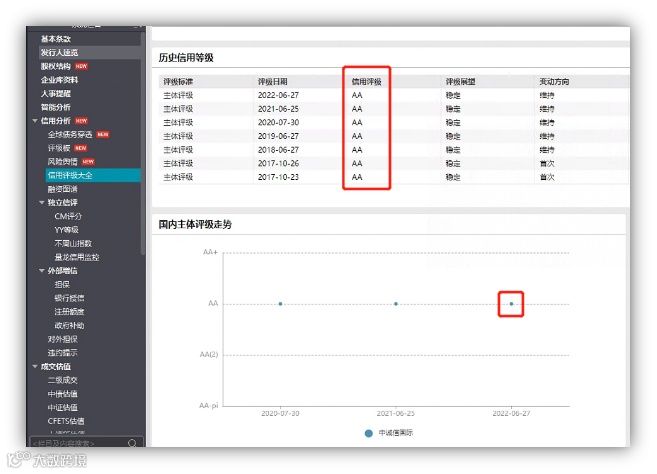Select 发行人速览 in the sidebar
Image resolution: width=657 pixels, height=474 pixels.
pyautogui.click(x=59, y=52)
